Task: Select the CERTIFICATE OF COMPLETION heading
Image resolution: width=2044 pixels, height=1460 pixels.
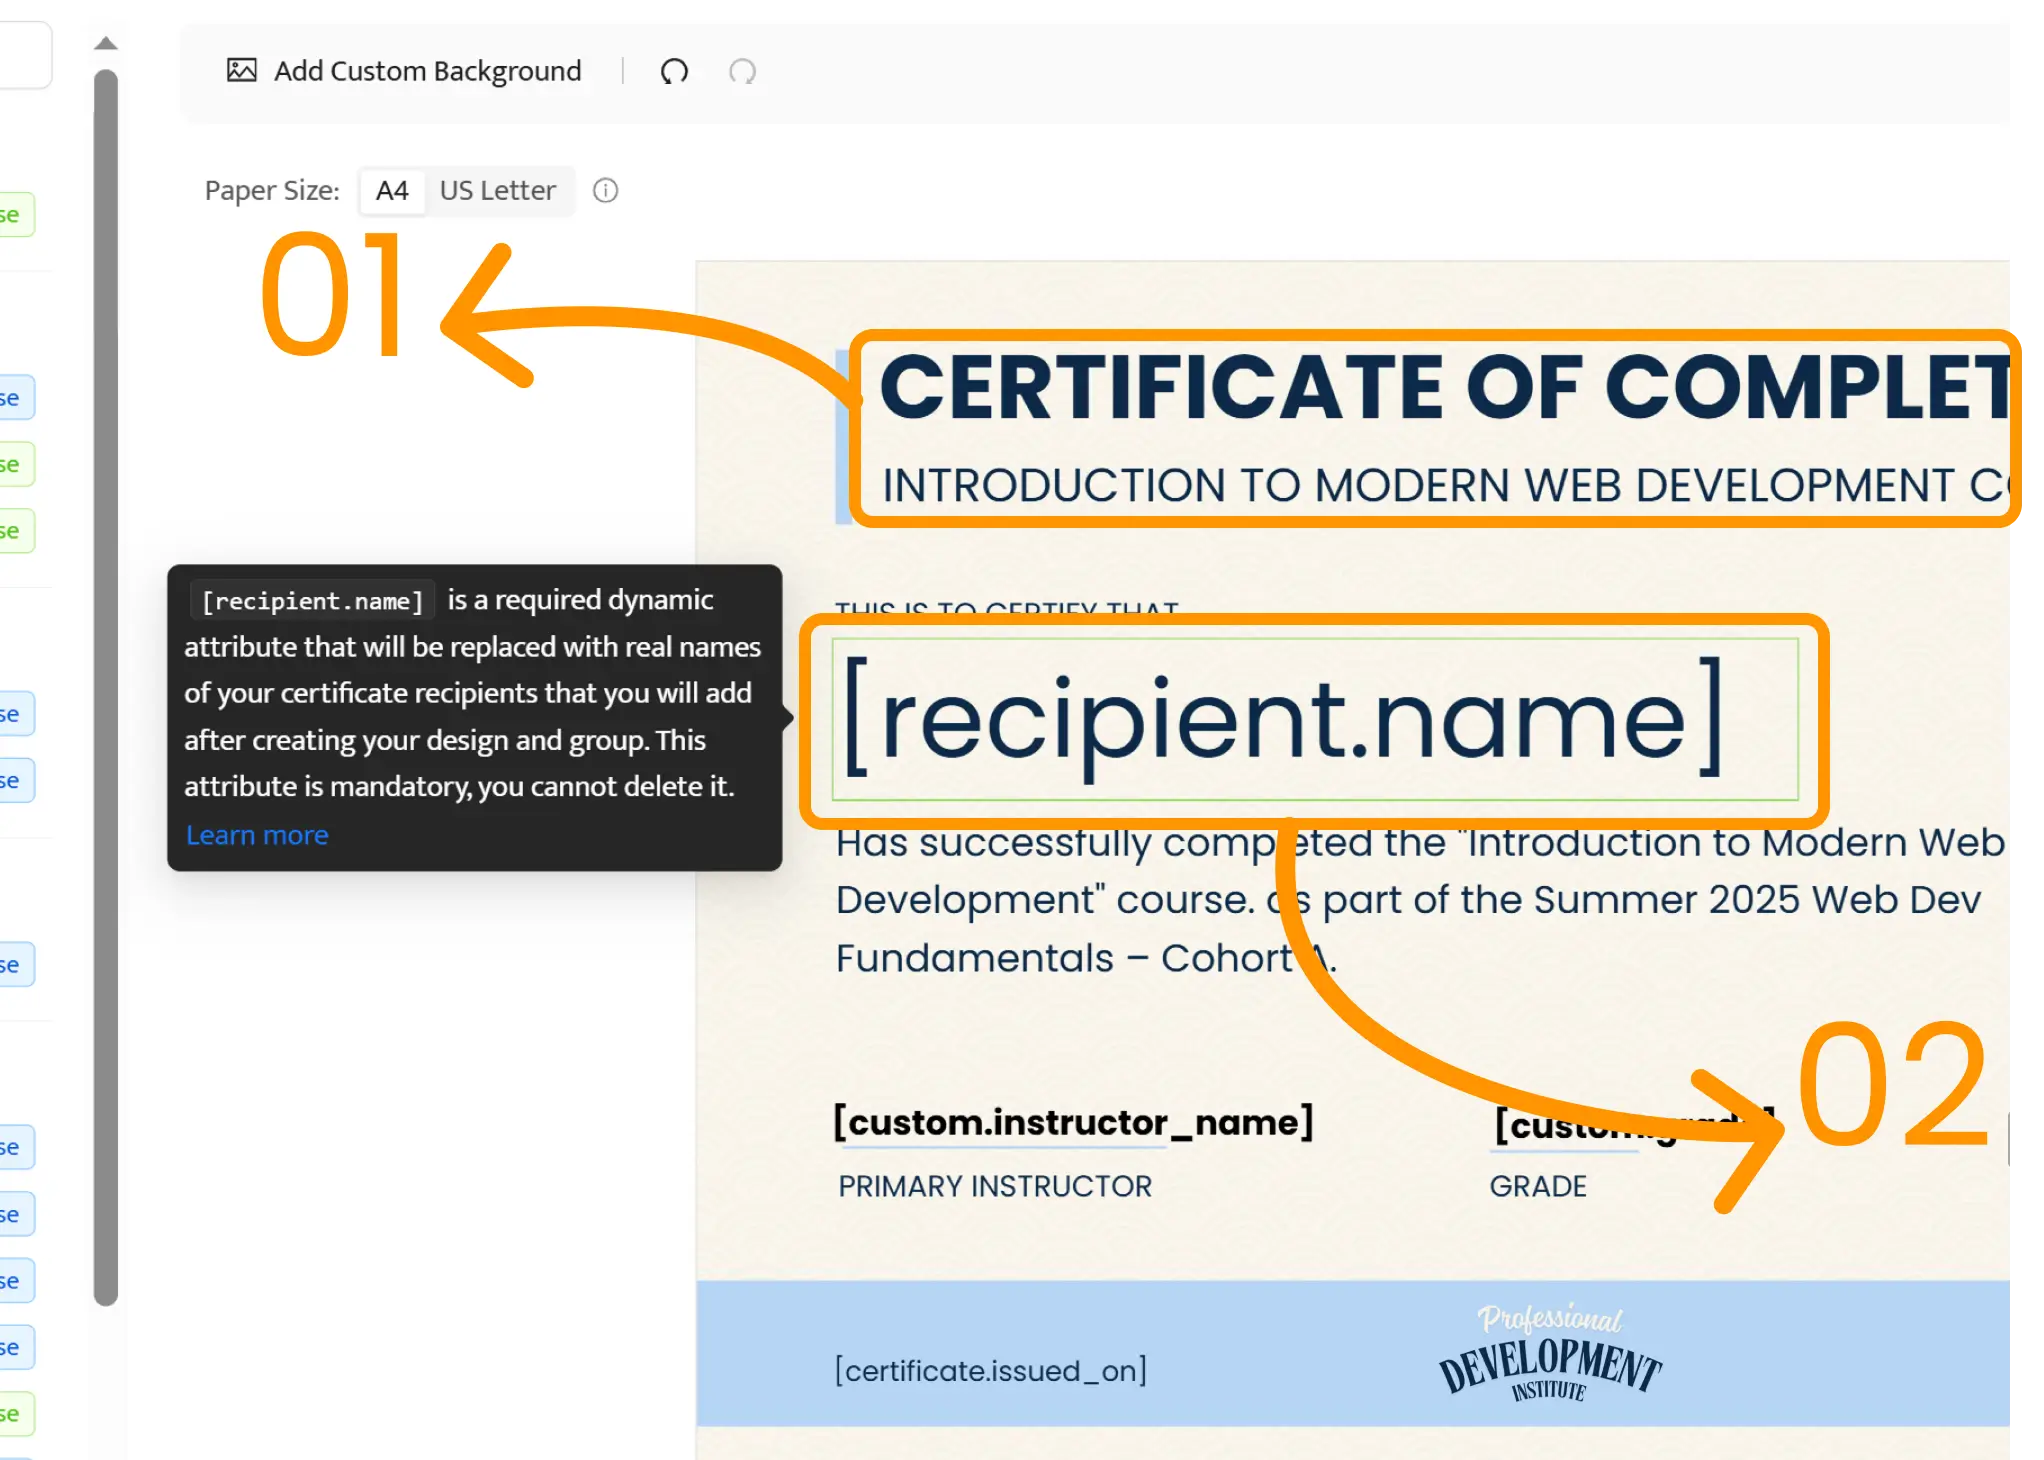Action: [x=1445, y=389]
